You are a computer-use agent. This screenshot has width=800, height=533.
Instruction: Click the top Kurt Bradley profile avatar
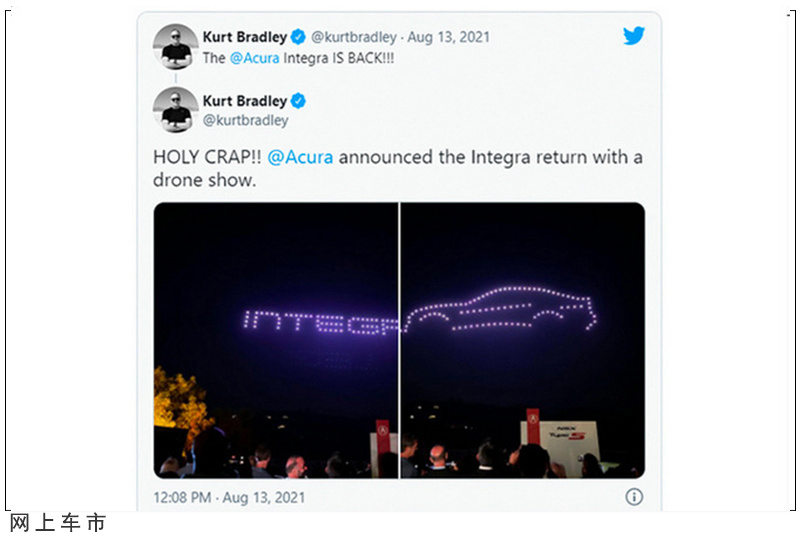click(176, 46)
